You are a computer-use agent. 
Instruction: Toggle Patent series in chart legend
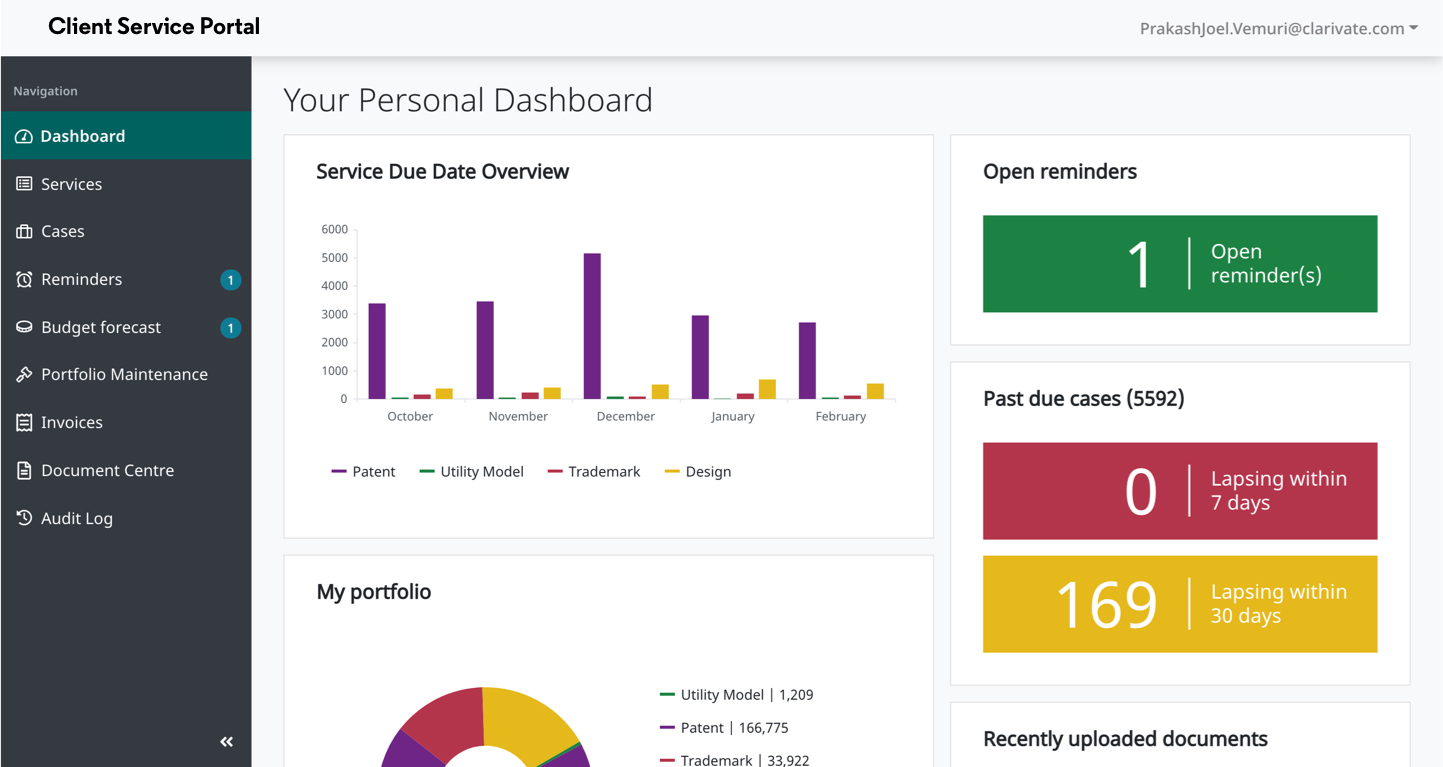364,472
